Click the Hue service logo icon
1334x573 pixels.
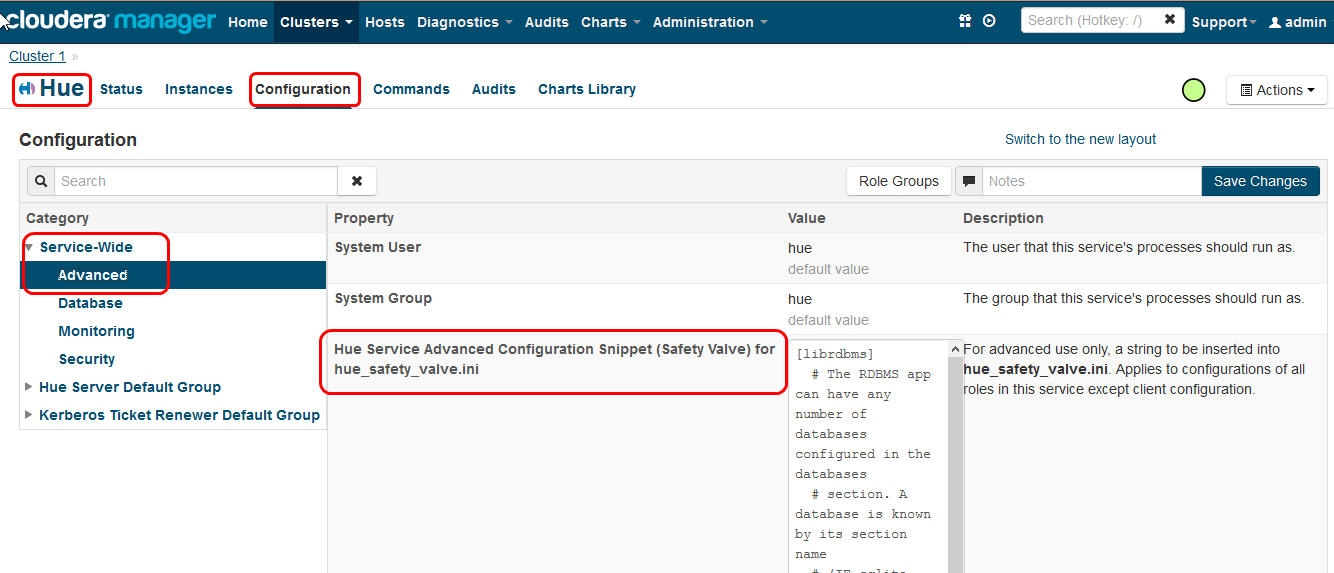click(27, 89)
